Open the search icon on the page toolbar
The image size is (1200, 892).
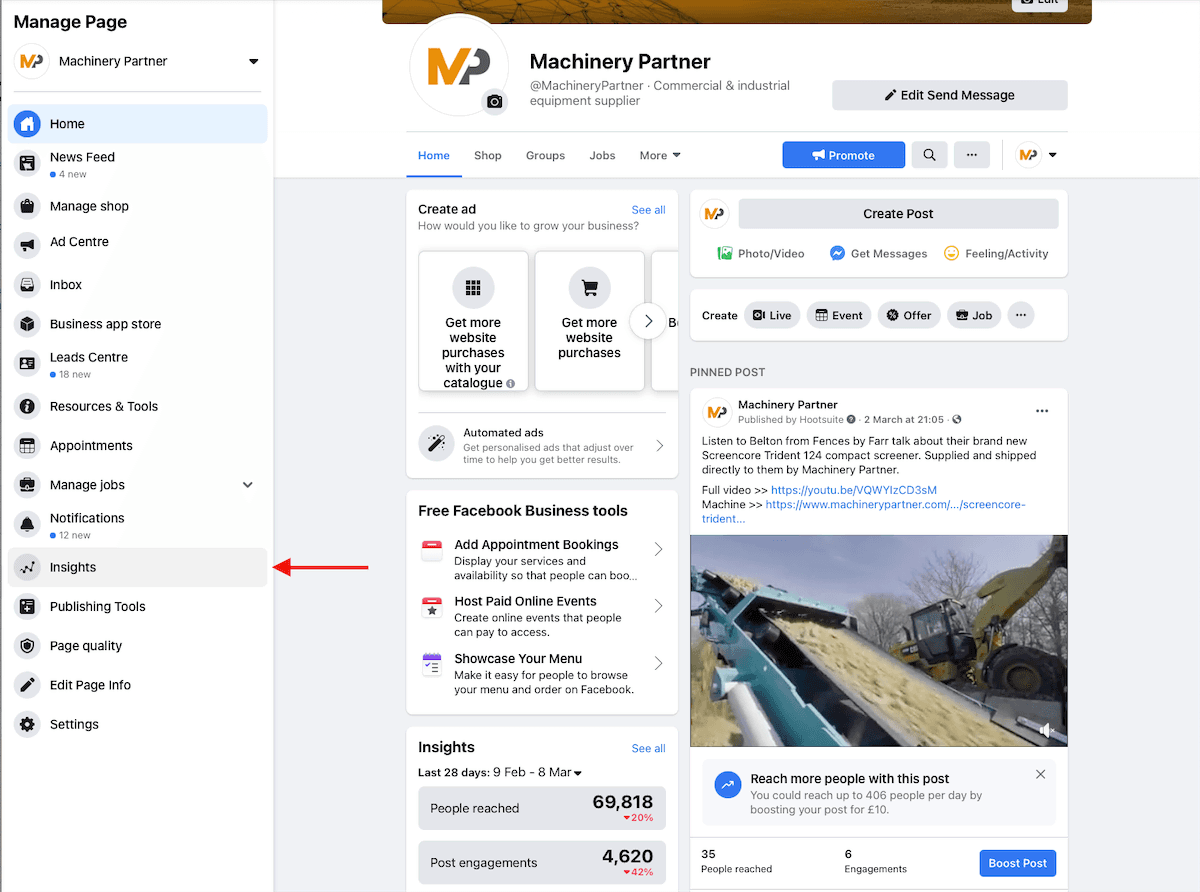[x=929, y=155]
